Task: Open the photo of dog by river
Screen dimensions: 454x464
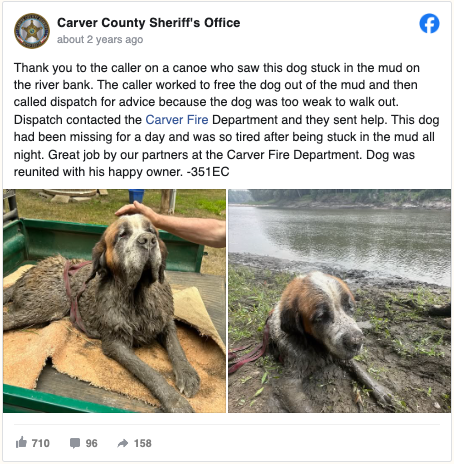Action: (339, 301)
